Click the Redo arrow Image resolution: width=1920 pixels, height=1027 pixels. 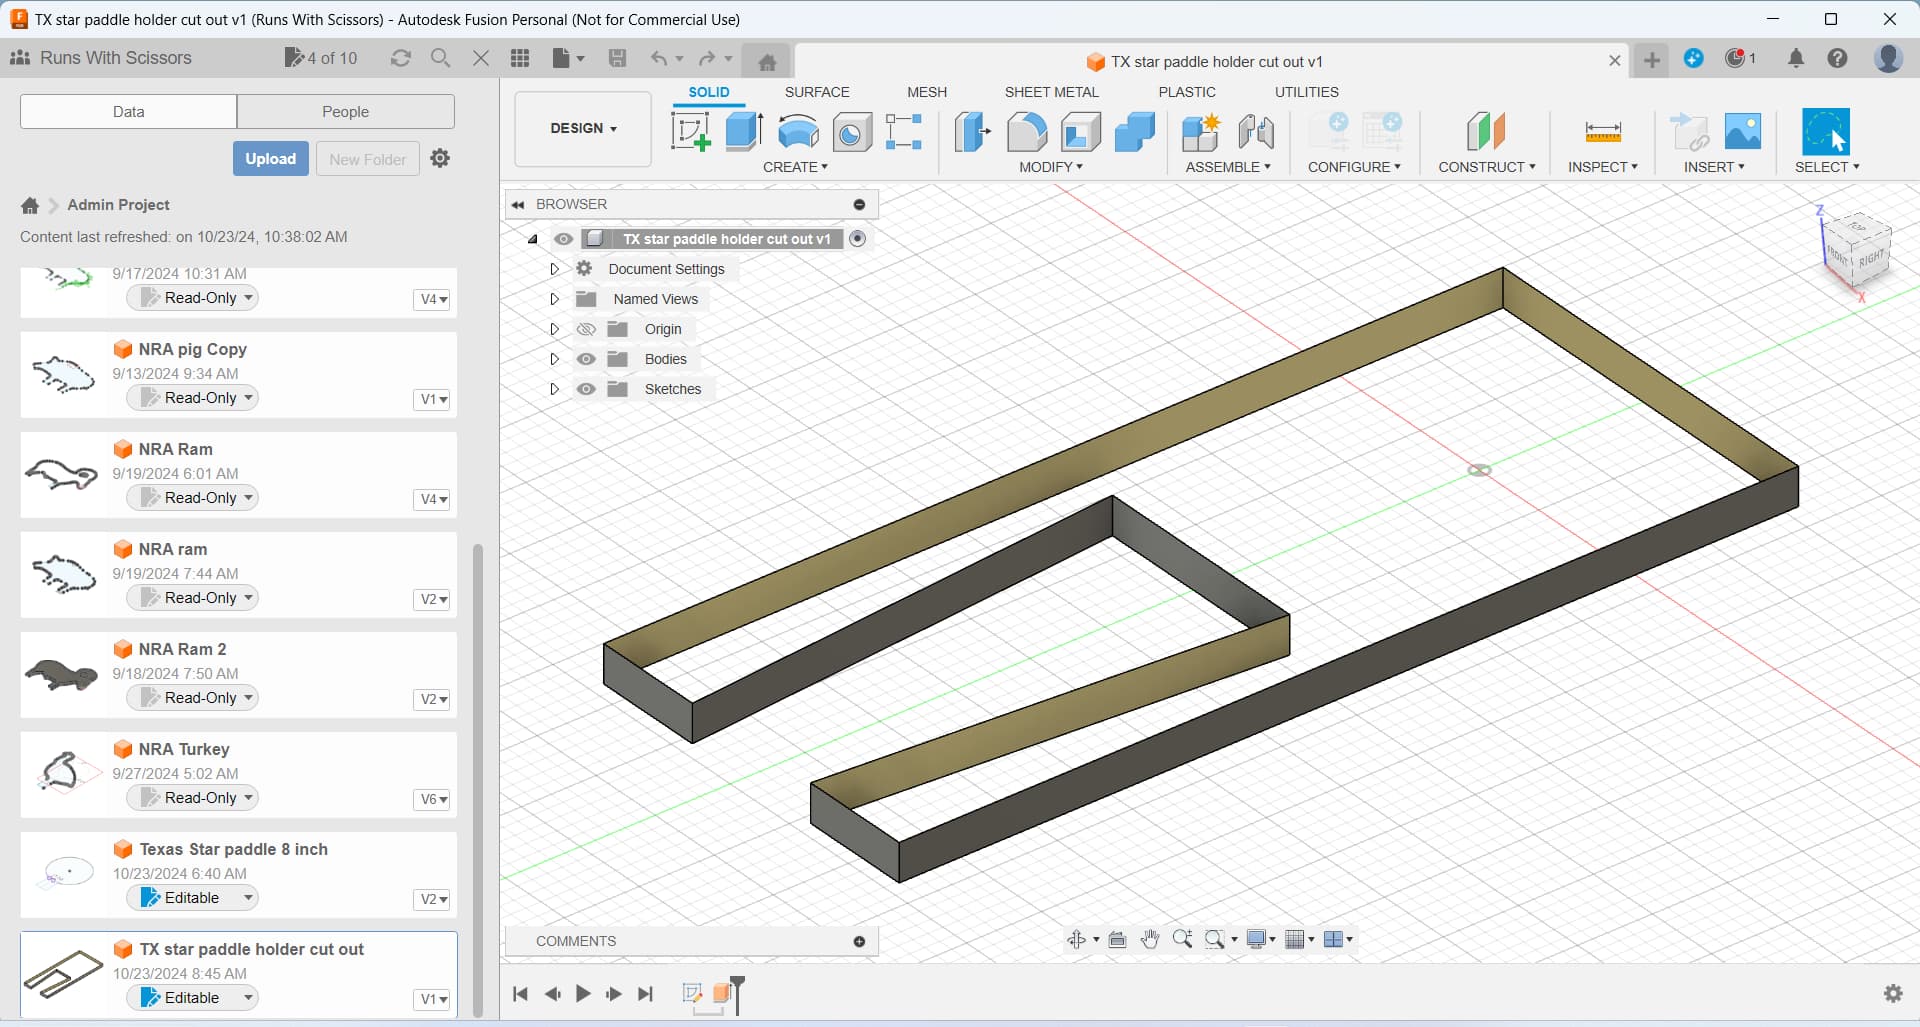coord(707,58)
